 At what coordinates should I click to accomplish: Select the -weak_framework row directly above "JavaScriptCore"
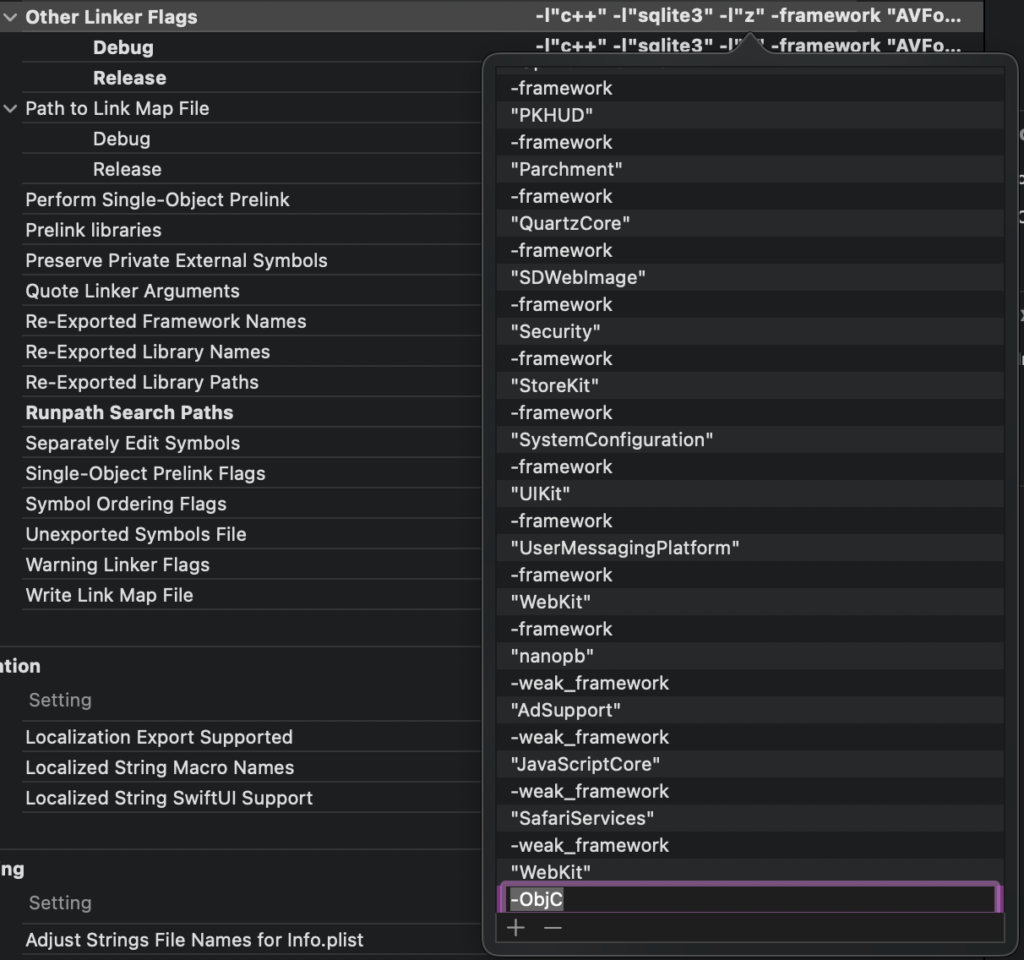(x=750, y=737)
